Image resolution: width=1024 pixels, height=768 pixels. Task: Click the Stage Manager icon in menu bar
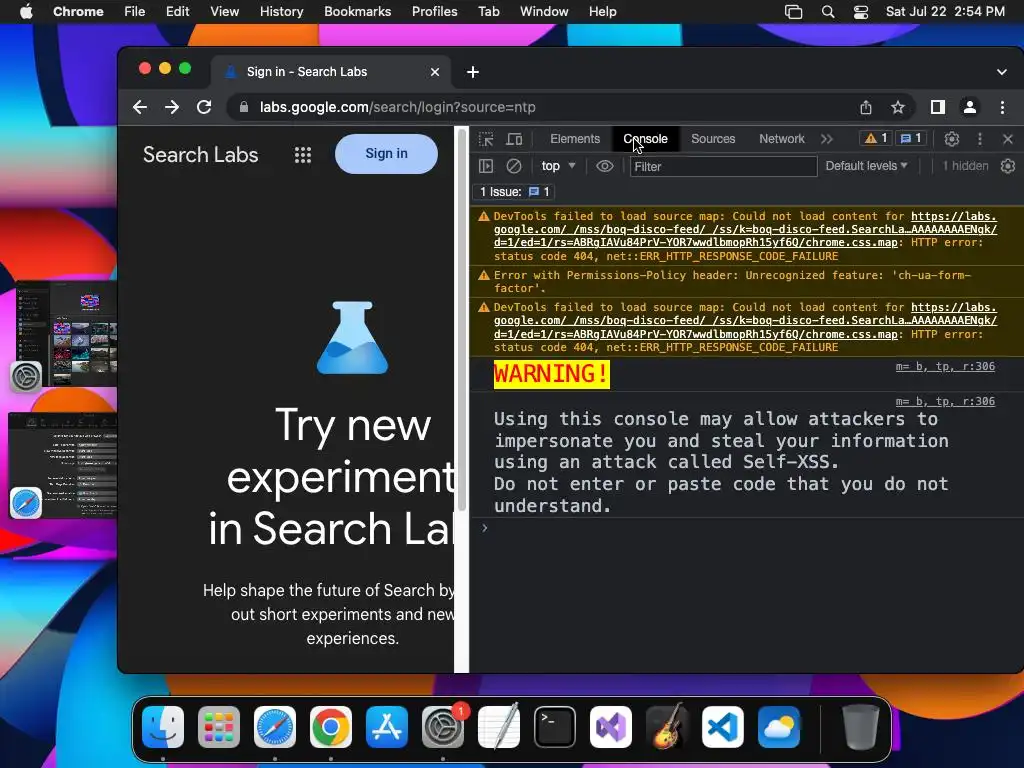click(x=793, y=12)
